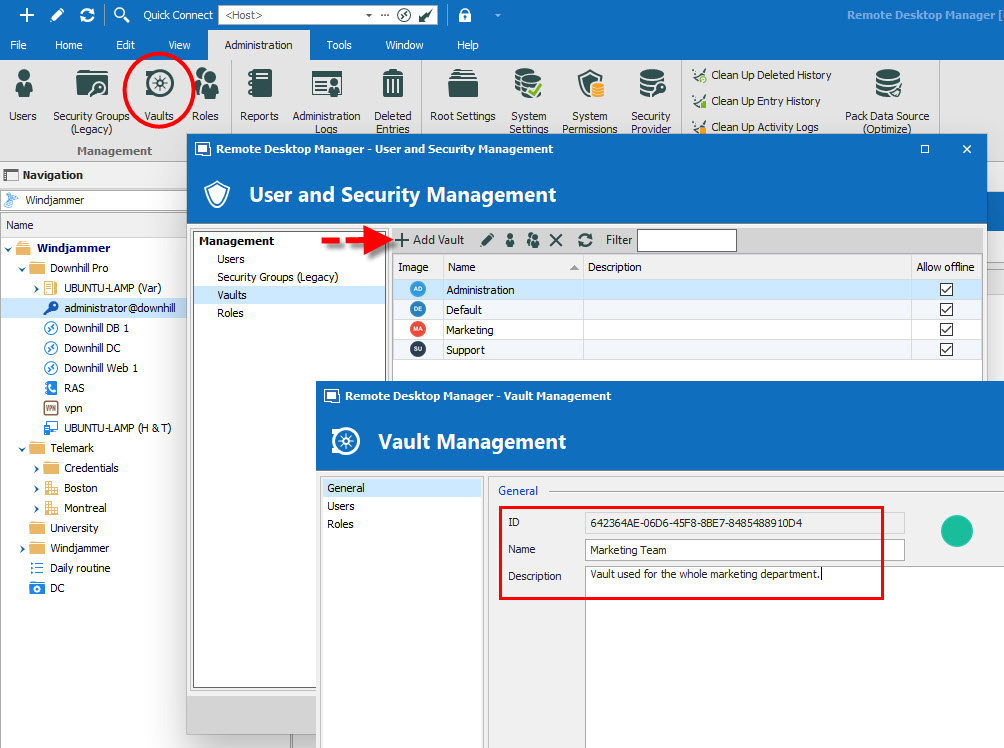
Task: Click the green circle in Vault Management
Action: (x=956, y=531)
